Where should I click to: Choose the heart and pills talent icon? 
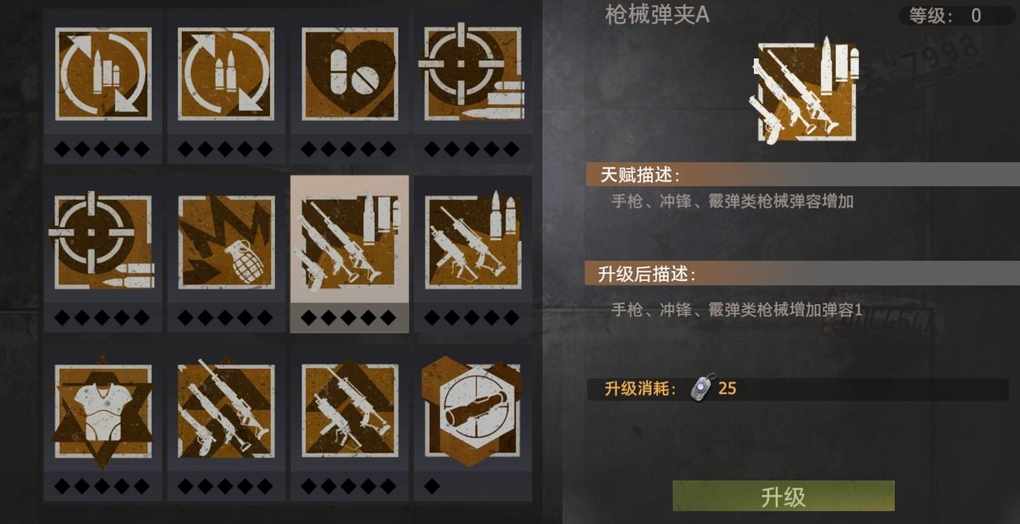coord(350,73)
